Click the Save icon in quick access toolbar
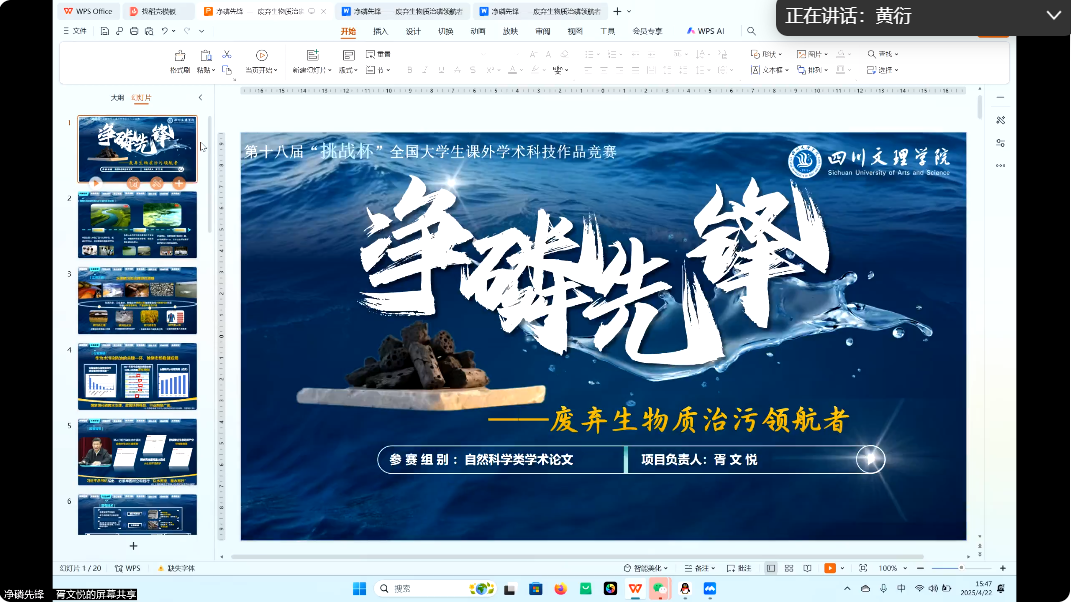 (105, 31)
